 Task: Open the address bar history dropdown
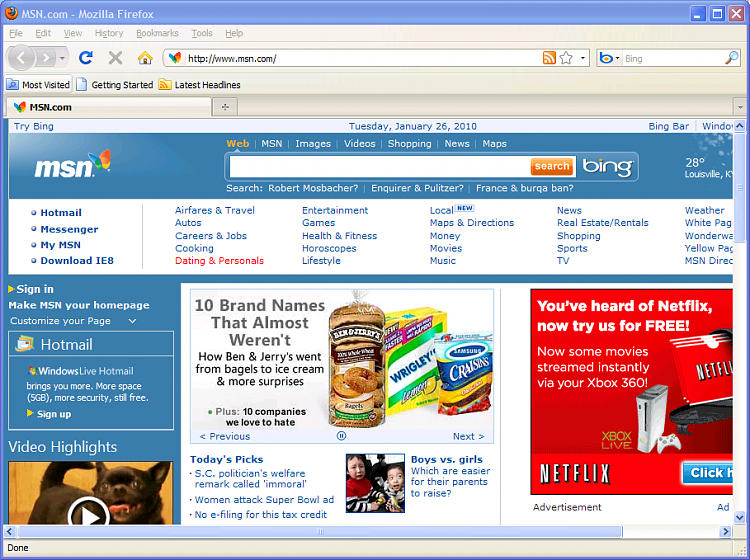coord(583,58)
